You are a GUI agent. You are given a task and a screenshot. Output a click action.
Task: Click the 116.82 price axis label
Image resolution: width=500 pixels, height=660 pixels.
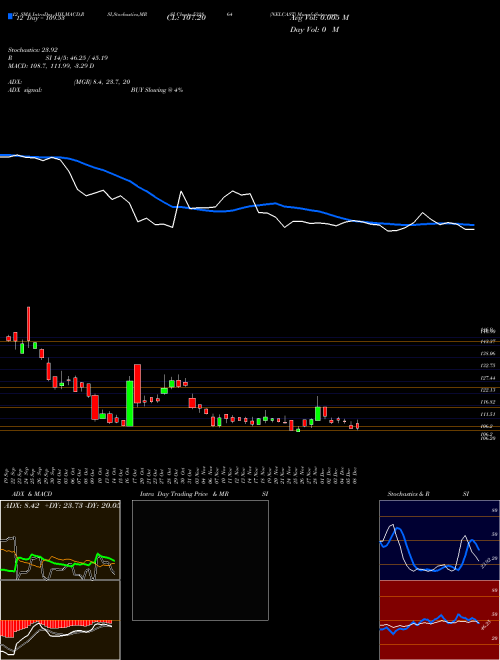489,402
